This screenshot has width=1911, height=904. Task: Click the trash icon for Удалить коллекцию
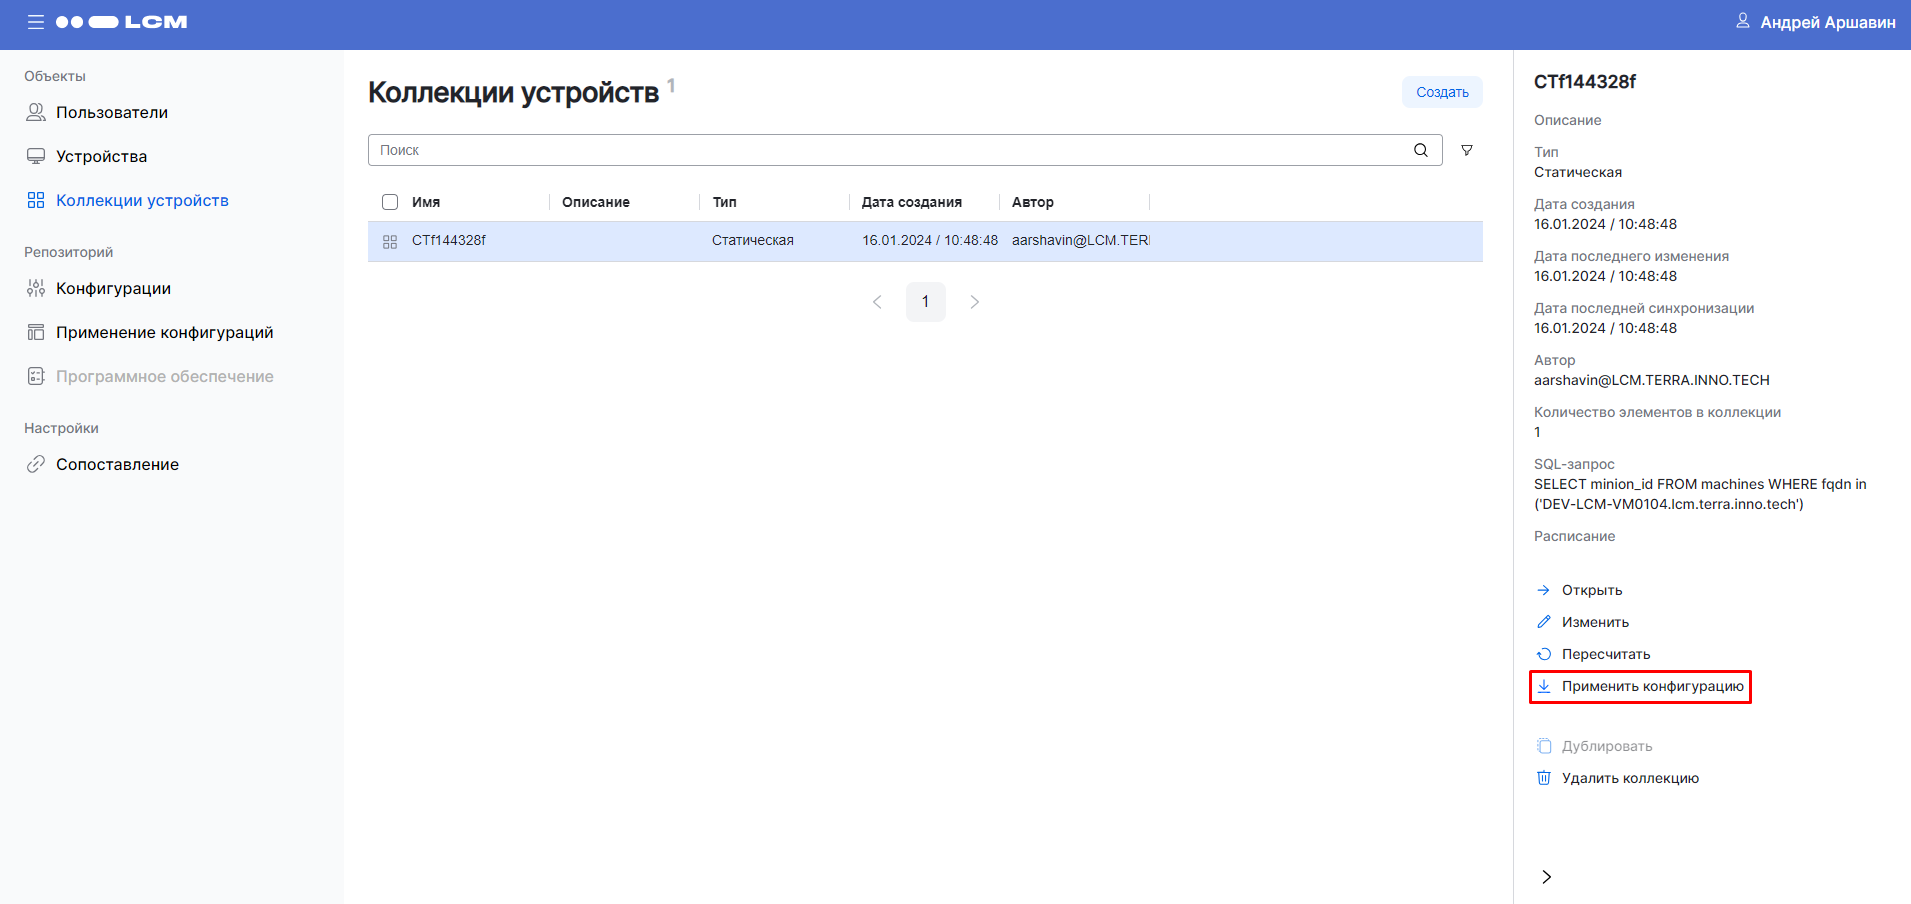coord(1544,777)
